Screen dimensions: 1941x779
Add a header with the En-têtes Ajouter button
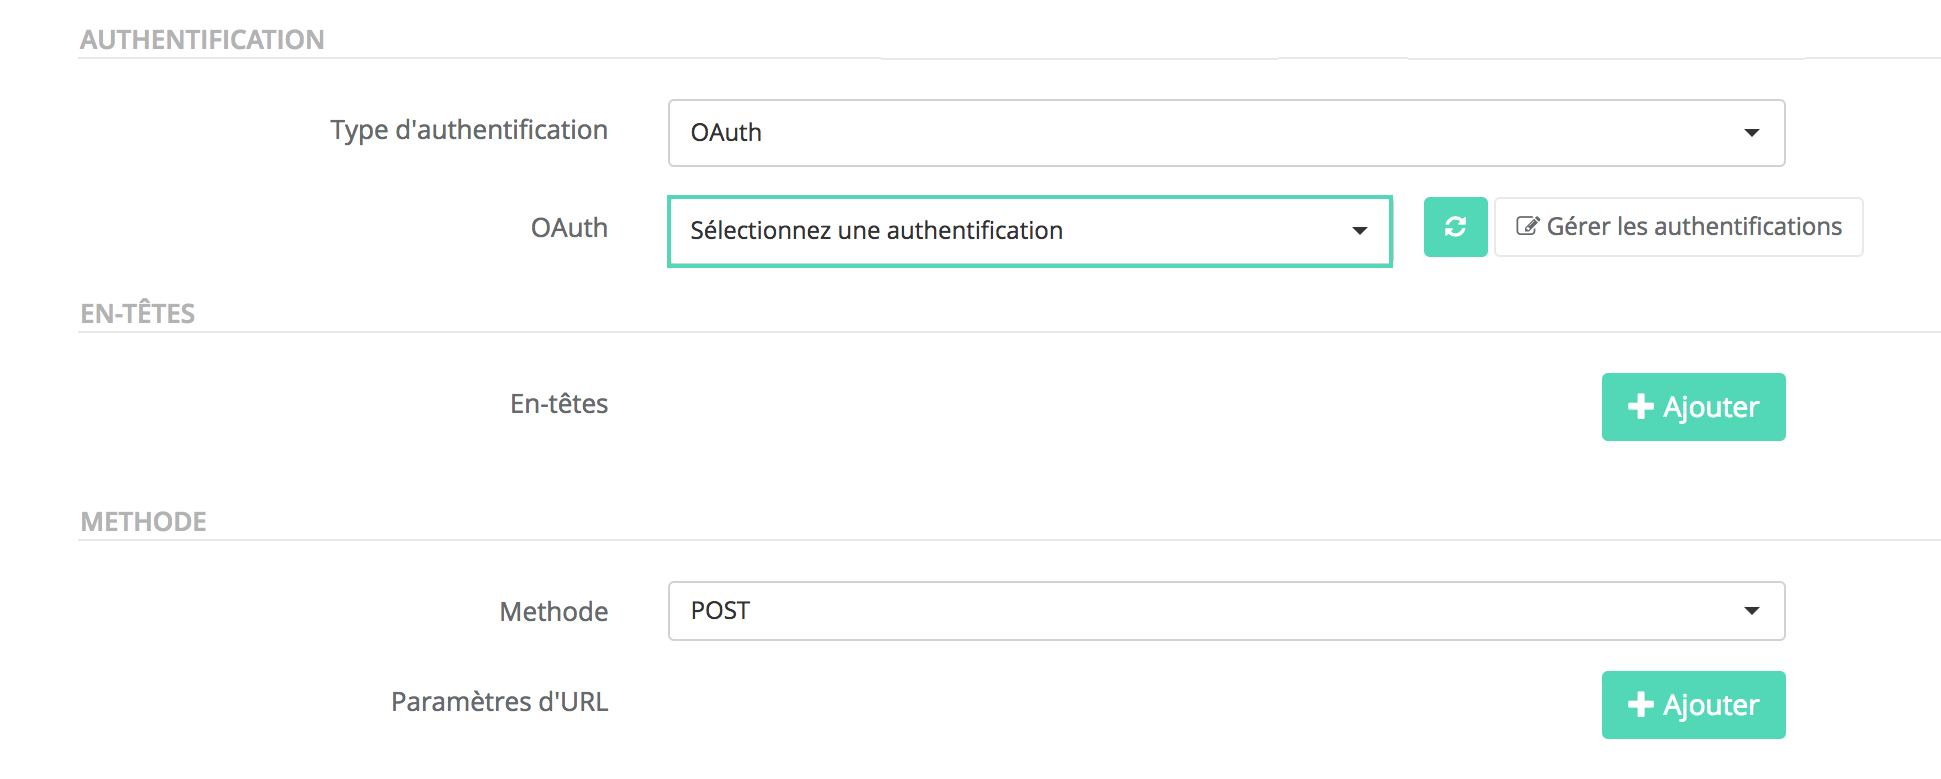(1693, 407)
